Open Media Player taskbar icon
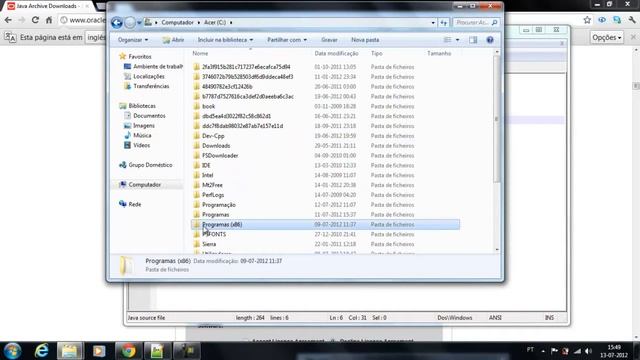This screenshot has height=360, width=640. coord(99,351)
